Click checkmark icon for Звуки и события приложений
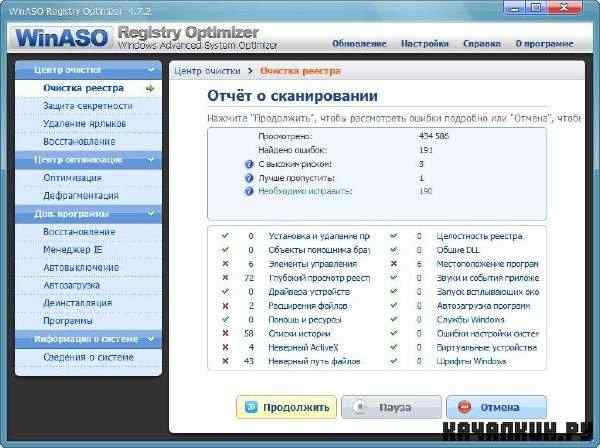 coord(393,278)
